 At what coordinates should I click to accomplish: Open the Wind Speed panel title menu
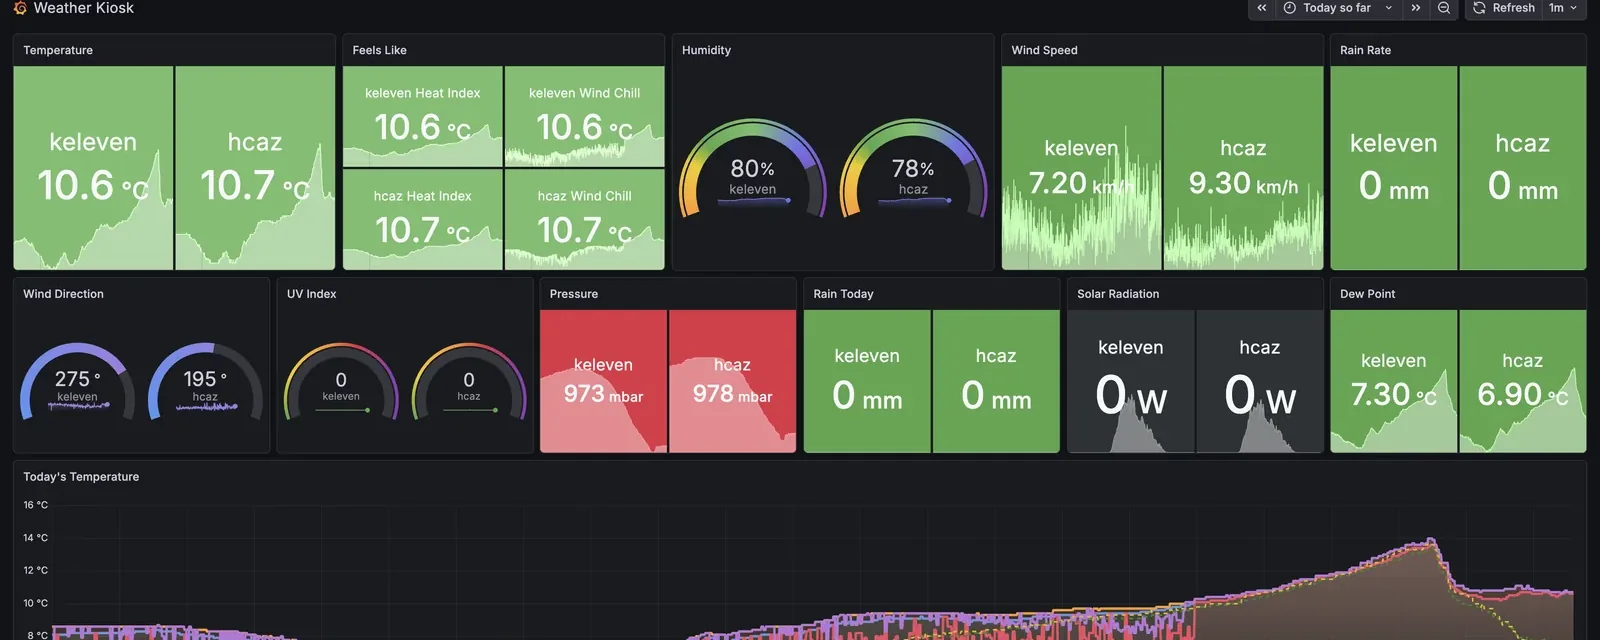(x=1044, y=50)
